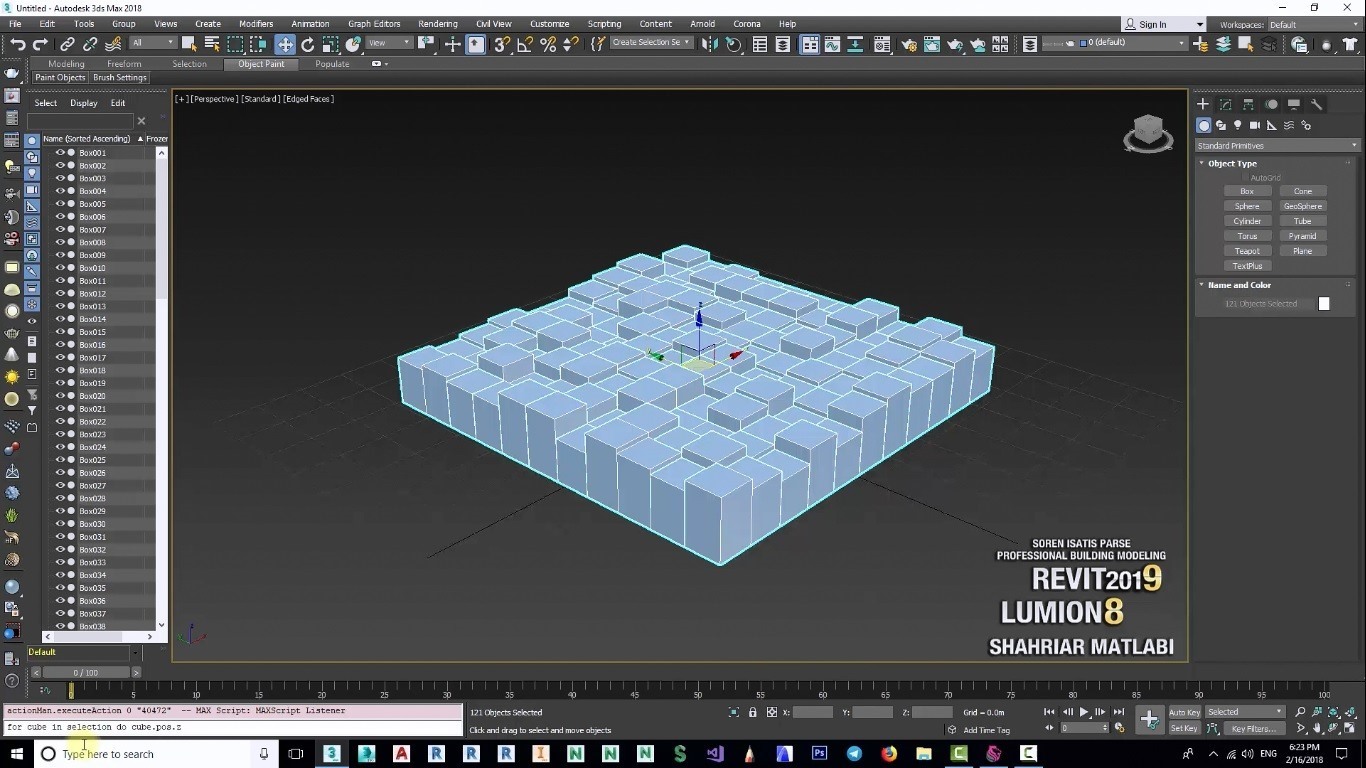Screen dimensions: 1366x768
Task: Click the Redo arrow icon
Action: coord(40,44)
